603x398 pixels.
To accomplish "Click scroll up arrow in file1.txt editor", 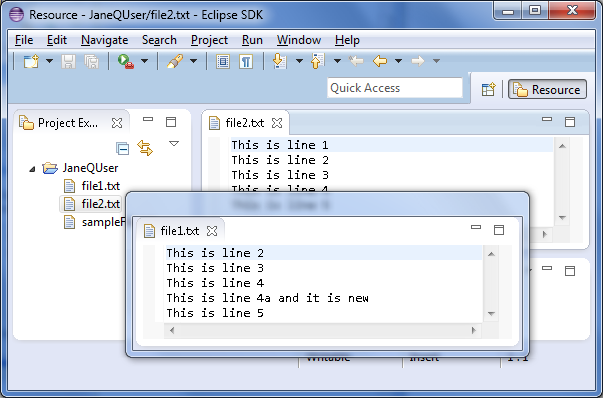I will point(491,254).
